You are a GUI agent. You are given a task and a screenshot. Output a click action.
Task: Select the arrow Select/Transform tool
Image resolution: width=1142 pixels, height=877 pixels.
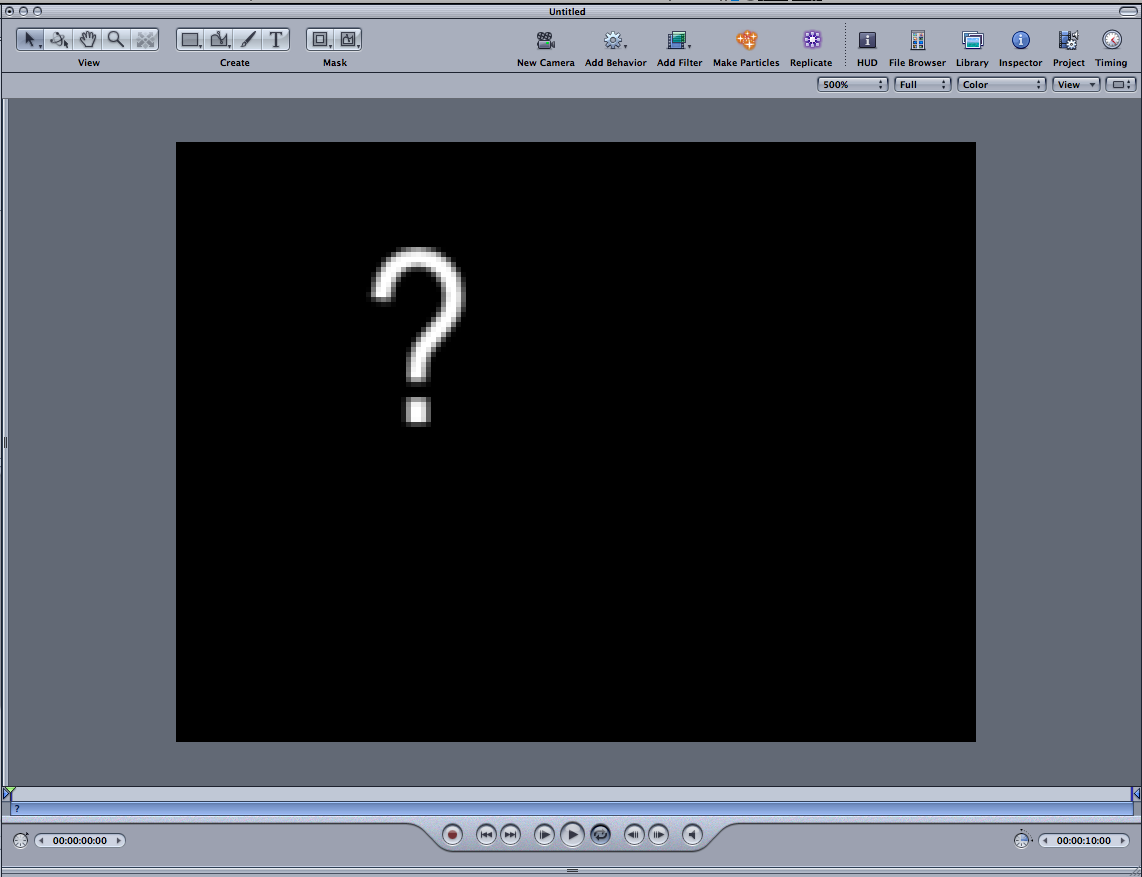point(30,40)
